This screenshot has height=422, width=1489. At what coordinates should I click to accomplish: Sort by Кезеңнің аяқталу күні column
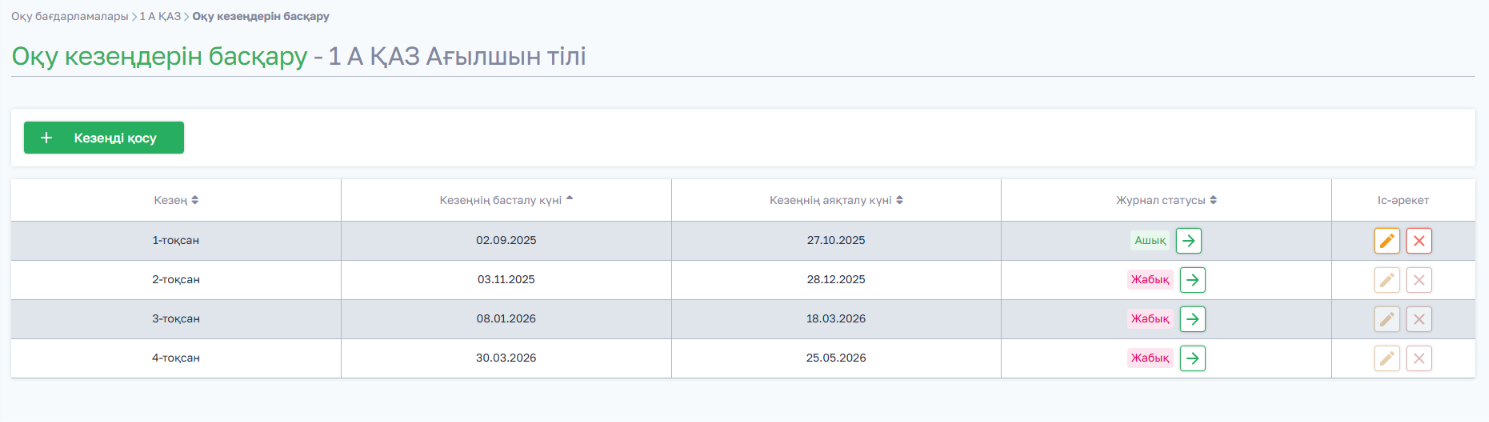pos(836,200)
